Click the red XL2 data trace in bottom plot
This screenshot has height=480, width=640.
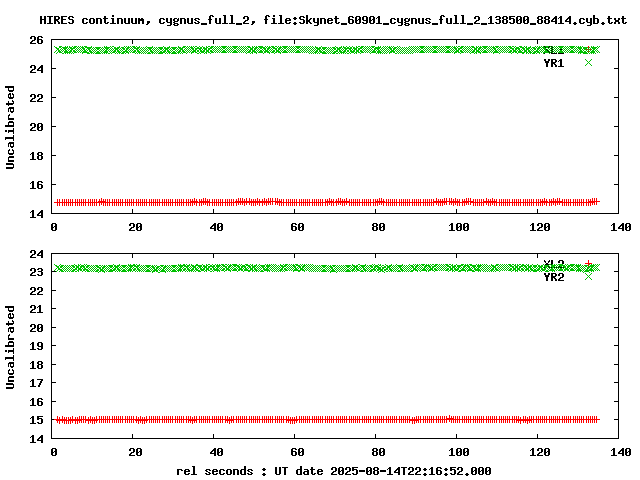327,420
